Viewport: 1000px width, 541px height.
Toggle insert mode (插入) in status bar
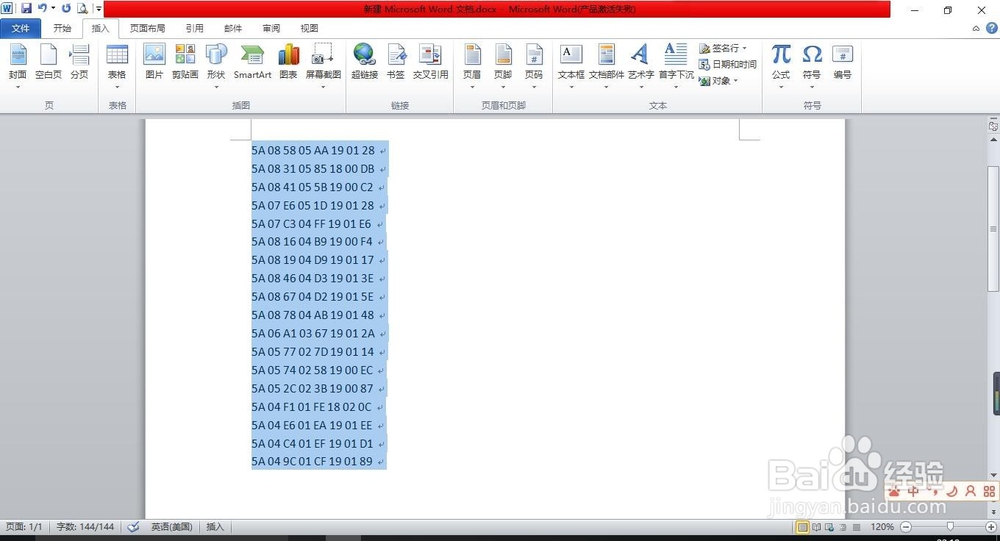point(215,527)
